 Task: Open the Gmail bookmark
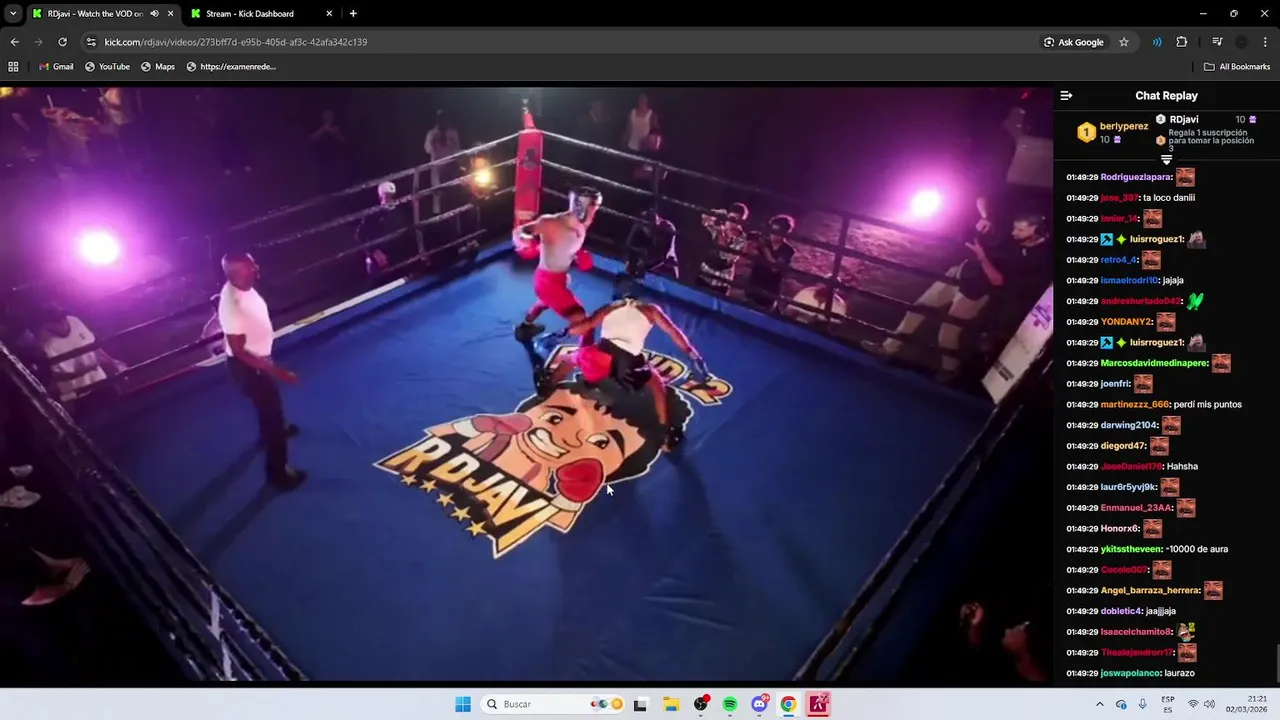(x=56, y=67)
